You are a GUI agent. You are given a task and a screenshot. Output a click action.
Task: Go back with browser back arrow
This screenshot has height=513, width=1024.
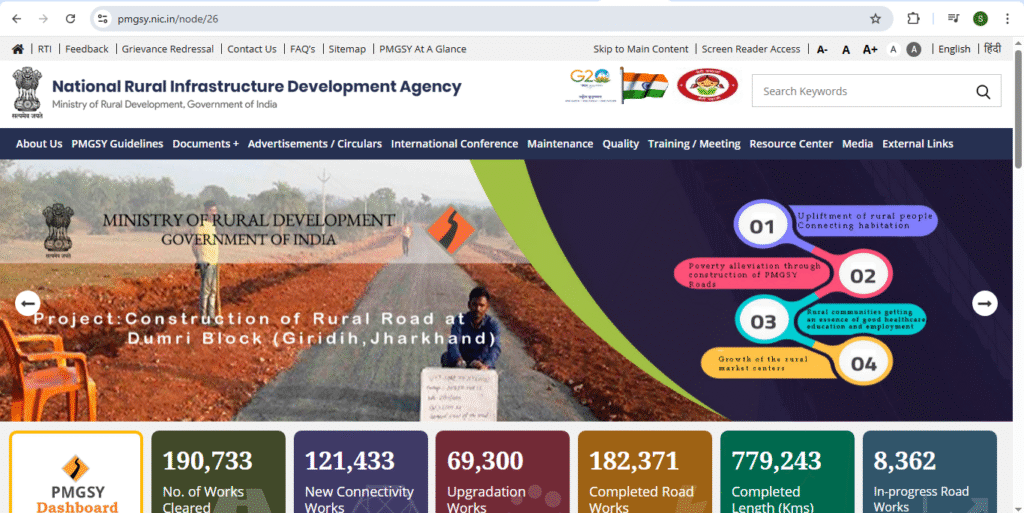pyautogui.click(x=17, y=19)
